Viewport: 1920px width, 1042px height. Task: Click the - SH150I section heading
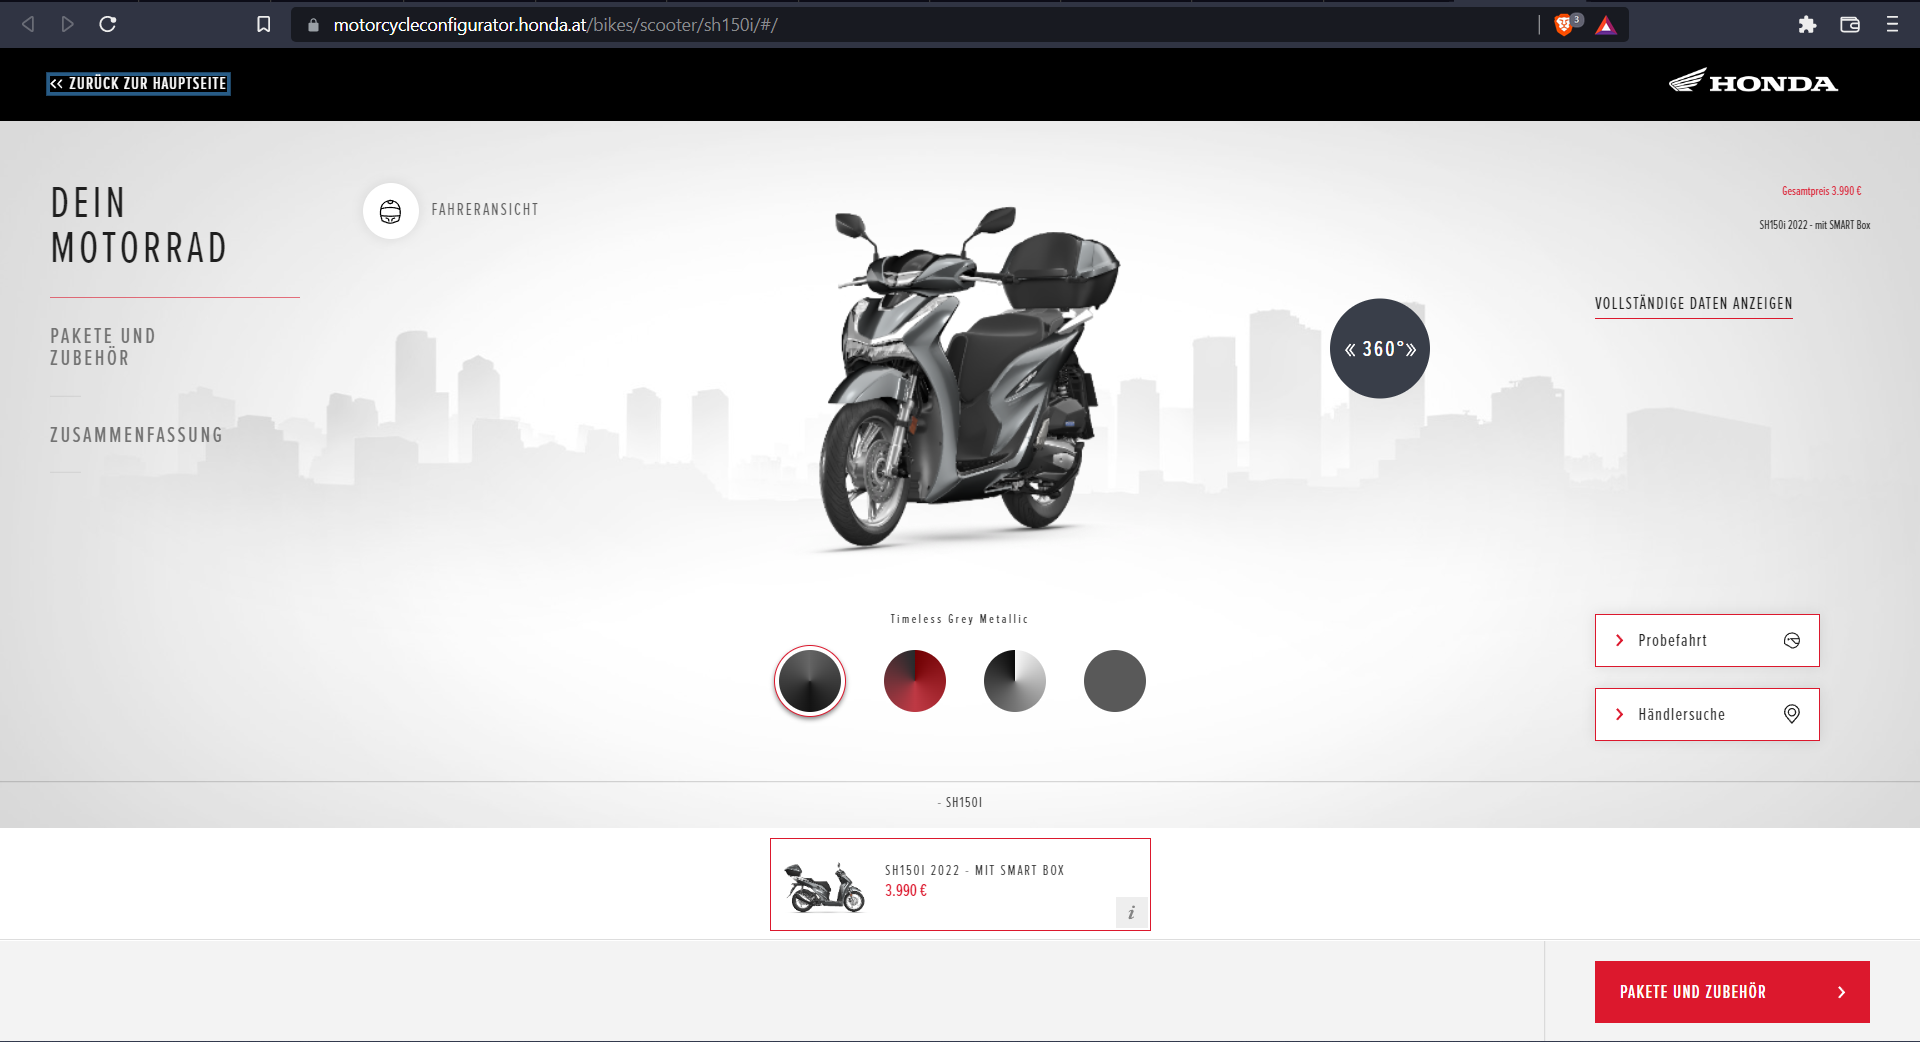click(x=960, y=802)
